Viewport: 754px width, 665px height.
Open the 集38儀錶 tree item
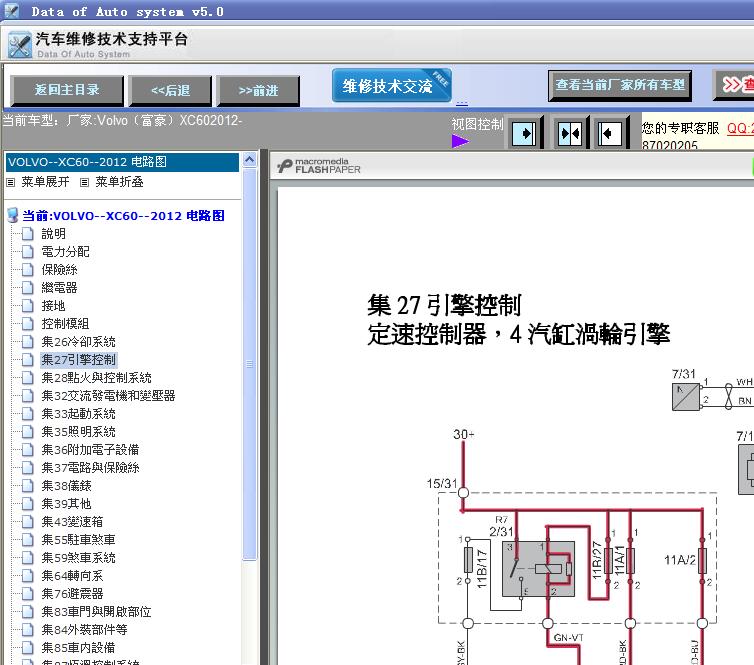coord(66,486)
